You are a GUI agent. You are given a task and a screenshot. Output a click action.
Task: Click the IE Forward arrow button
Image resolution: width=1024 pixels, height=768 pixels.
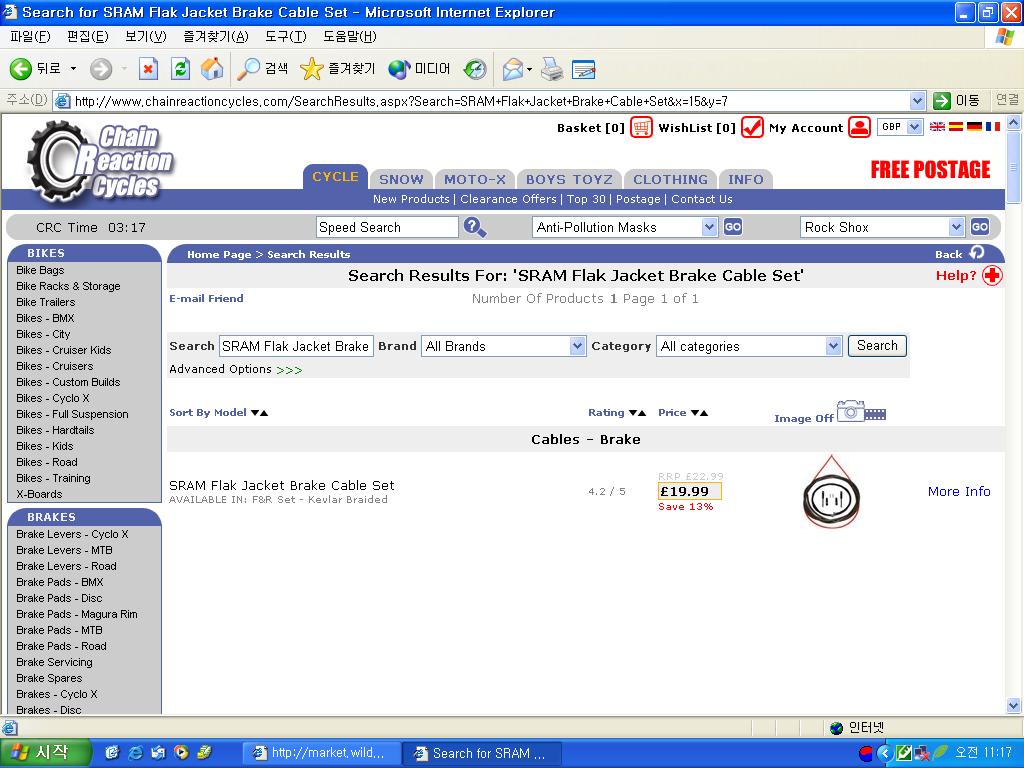[101, 69]
